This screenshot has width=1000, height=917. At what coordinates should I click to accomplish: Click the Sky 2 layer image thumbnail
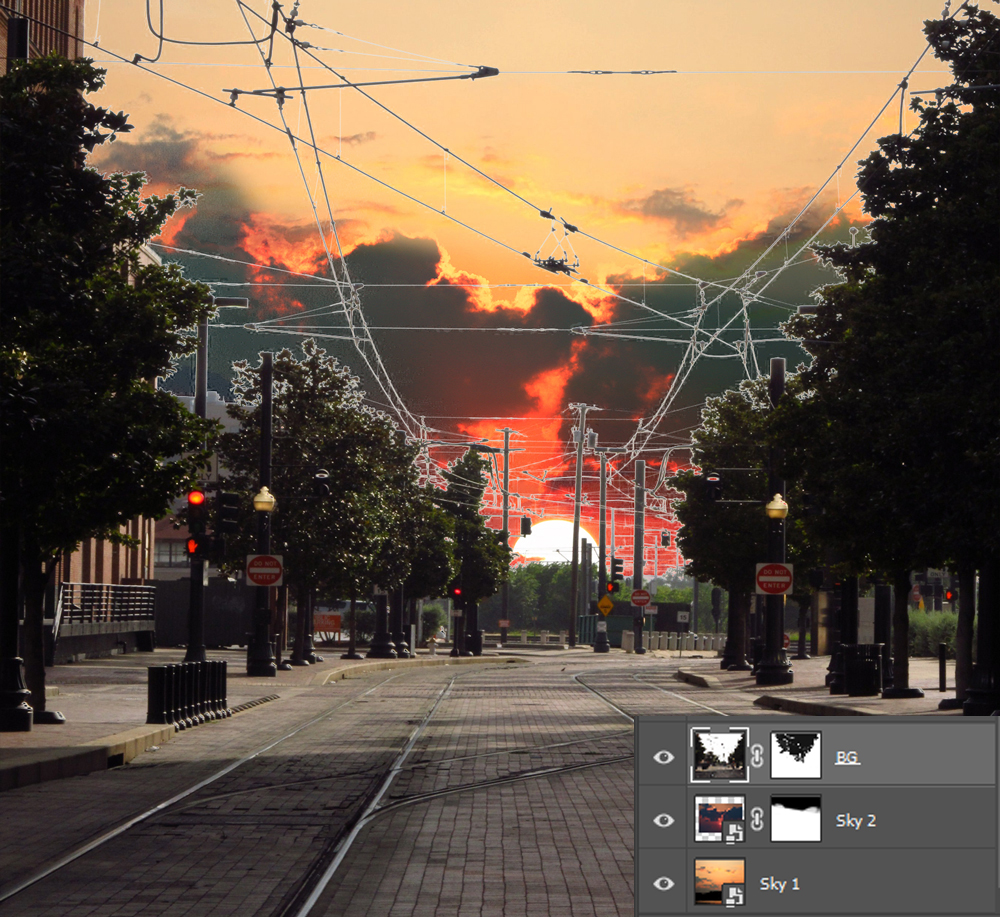(x=715, y=815)
